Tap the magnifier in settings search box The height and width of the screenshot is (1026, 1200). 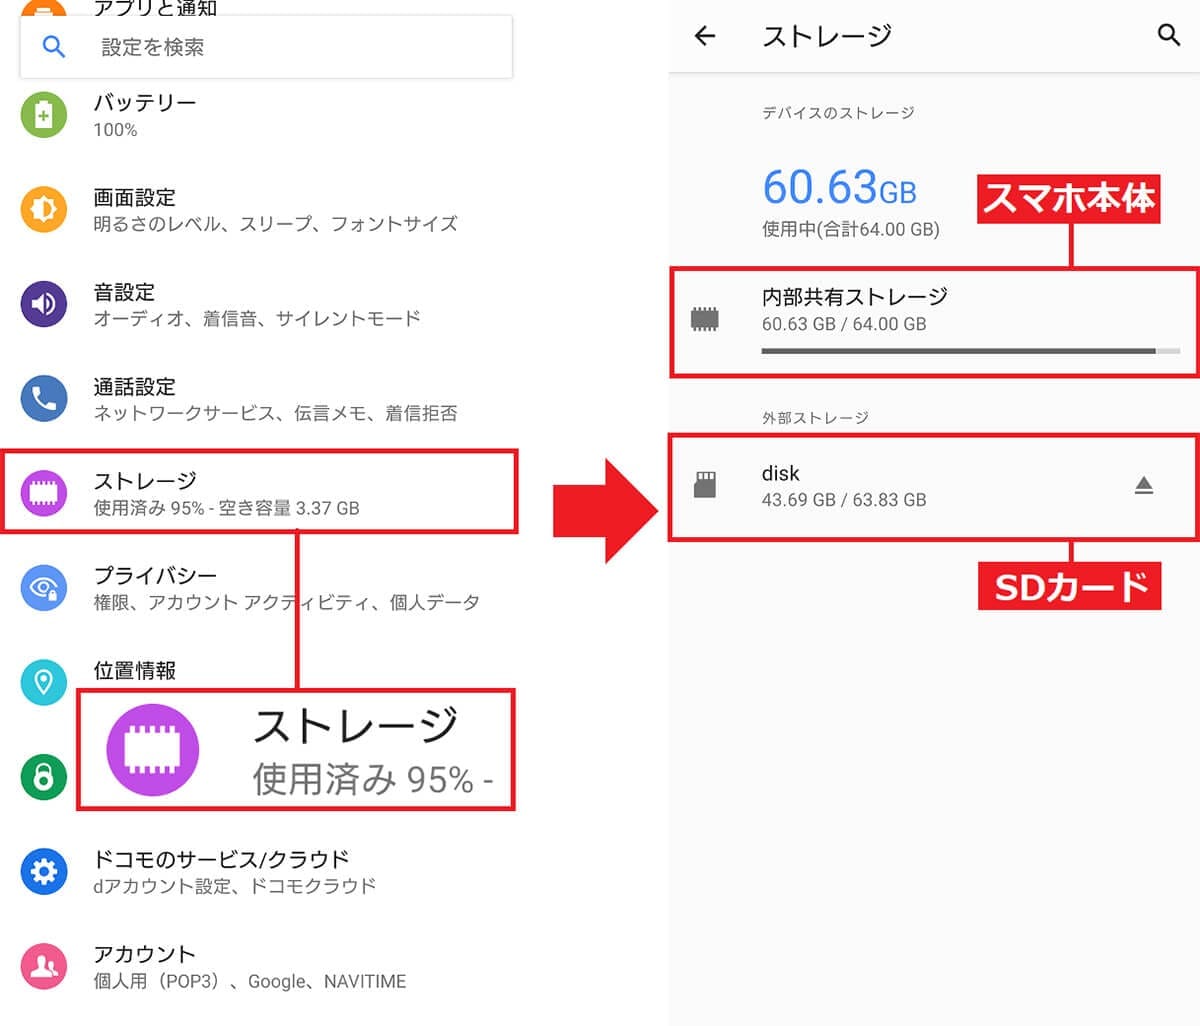(x=54, y=47)
